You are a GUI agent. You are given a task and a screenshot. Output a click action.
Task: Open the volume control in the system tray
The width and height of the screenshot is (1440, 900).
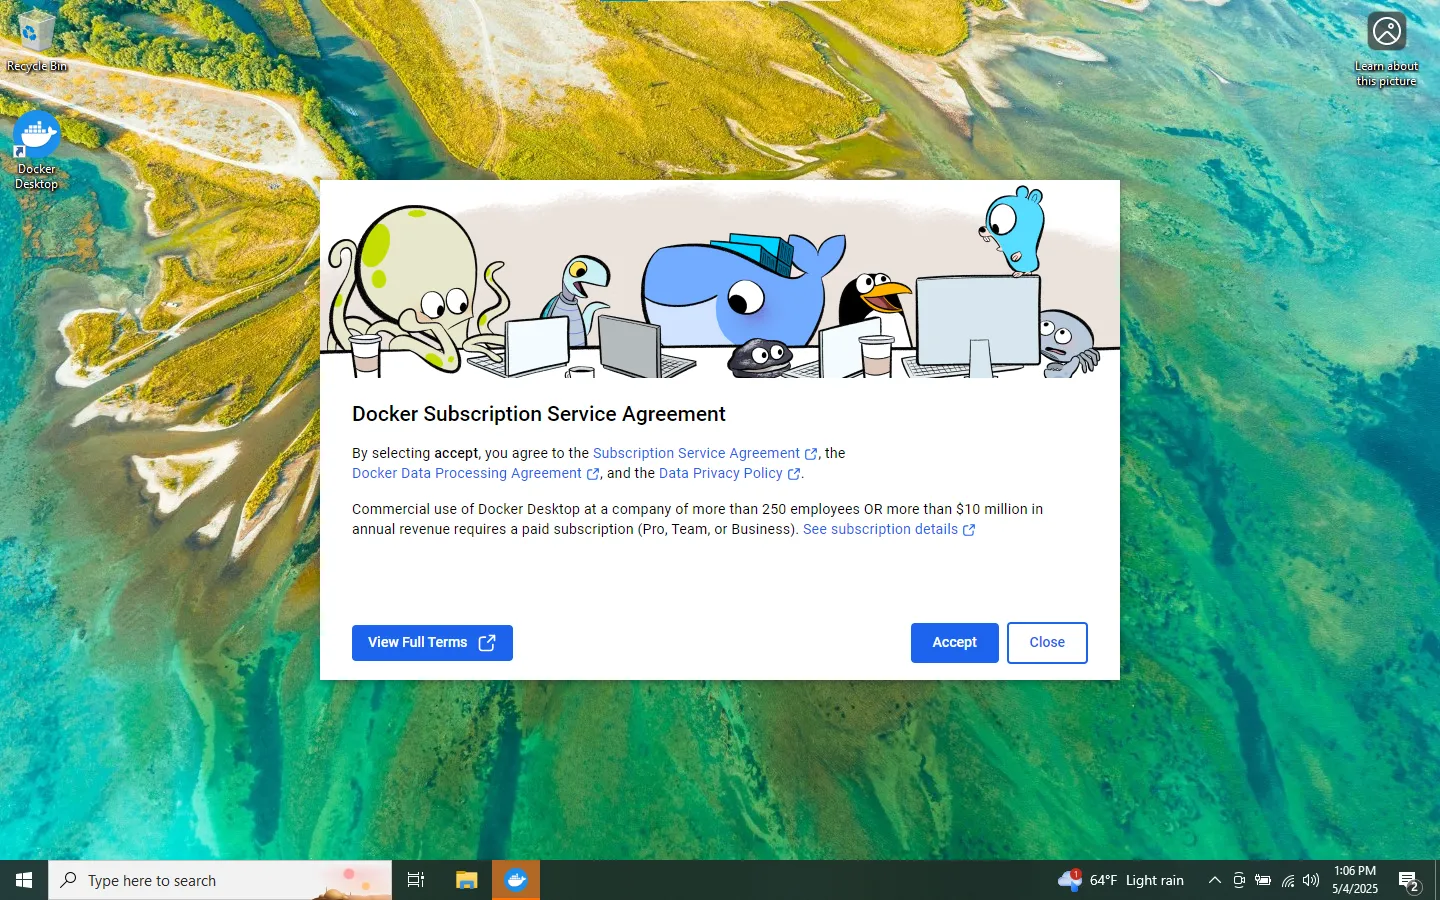click(1310, 881)
